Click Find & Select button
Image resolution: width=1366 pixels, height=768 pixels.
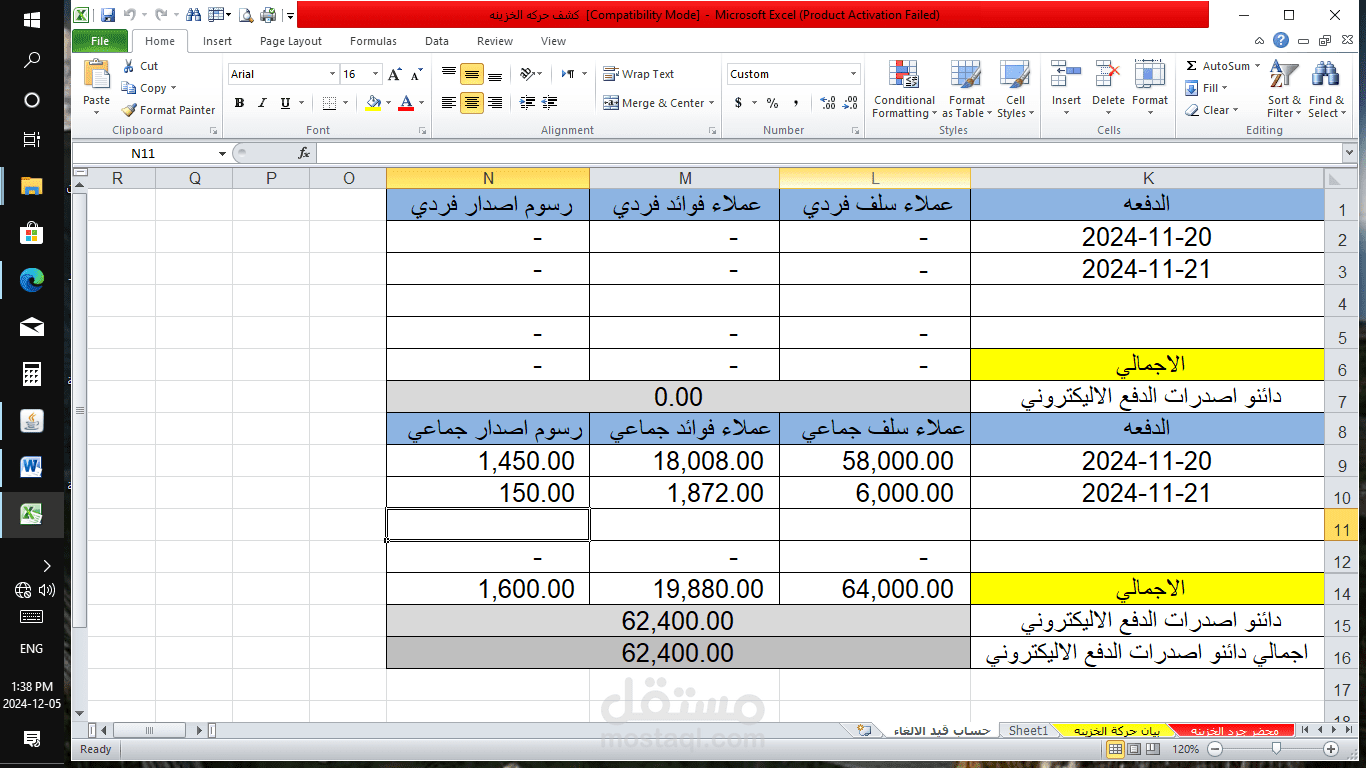1326,90
